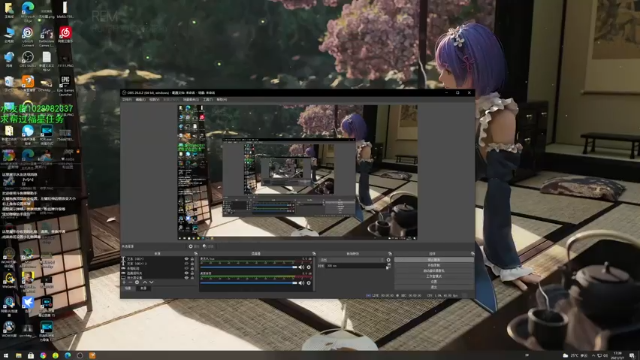Screen dimensions: 640x360
Task: Open the first menu in OBS menu bar
Action: (x=127, y=100)
